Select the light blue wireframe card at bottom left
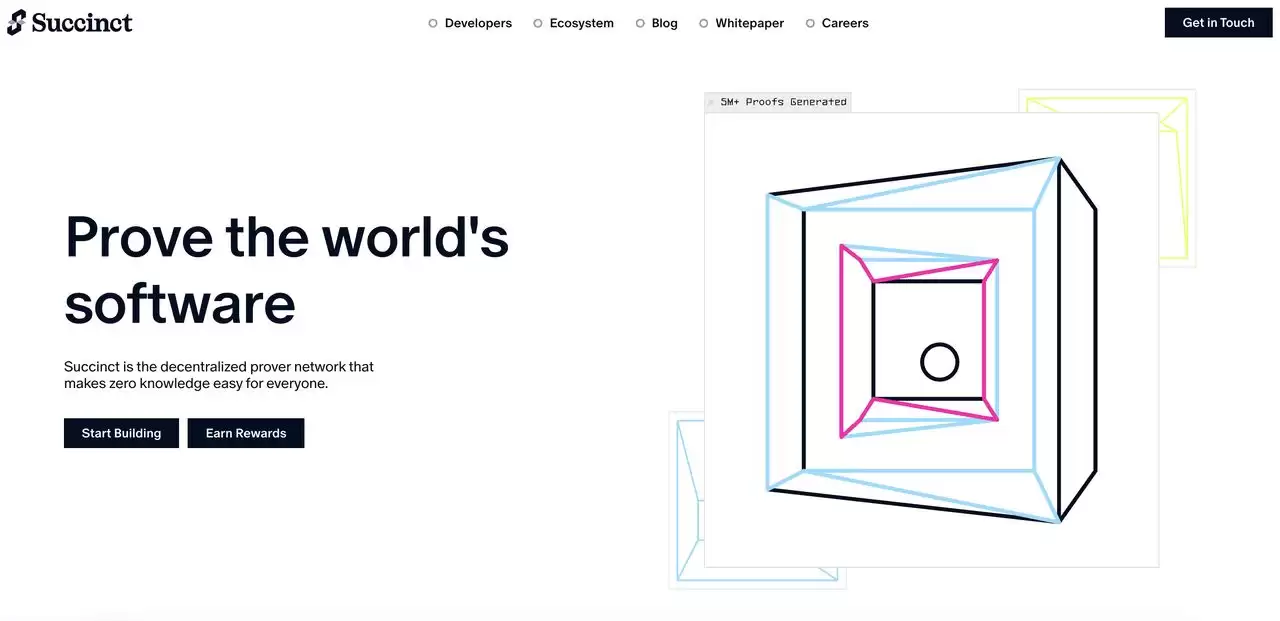Viewport: 1280px width, 621px height. tap(686, 500)
